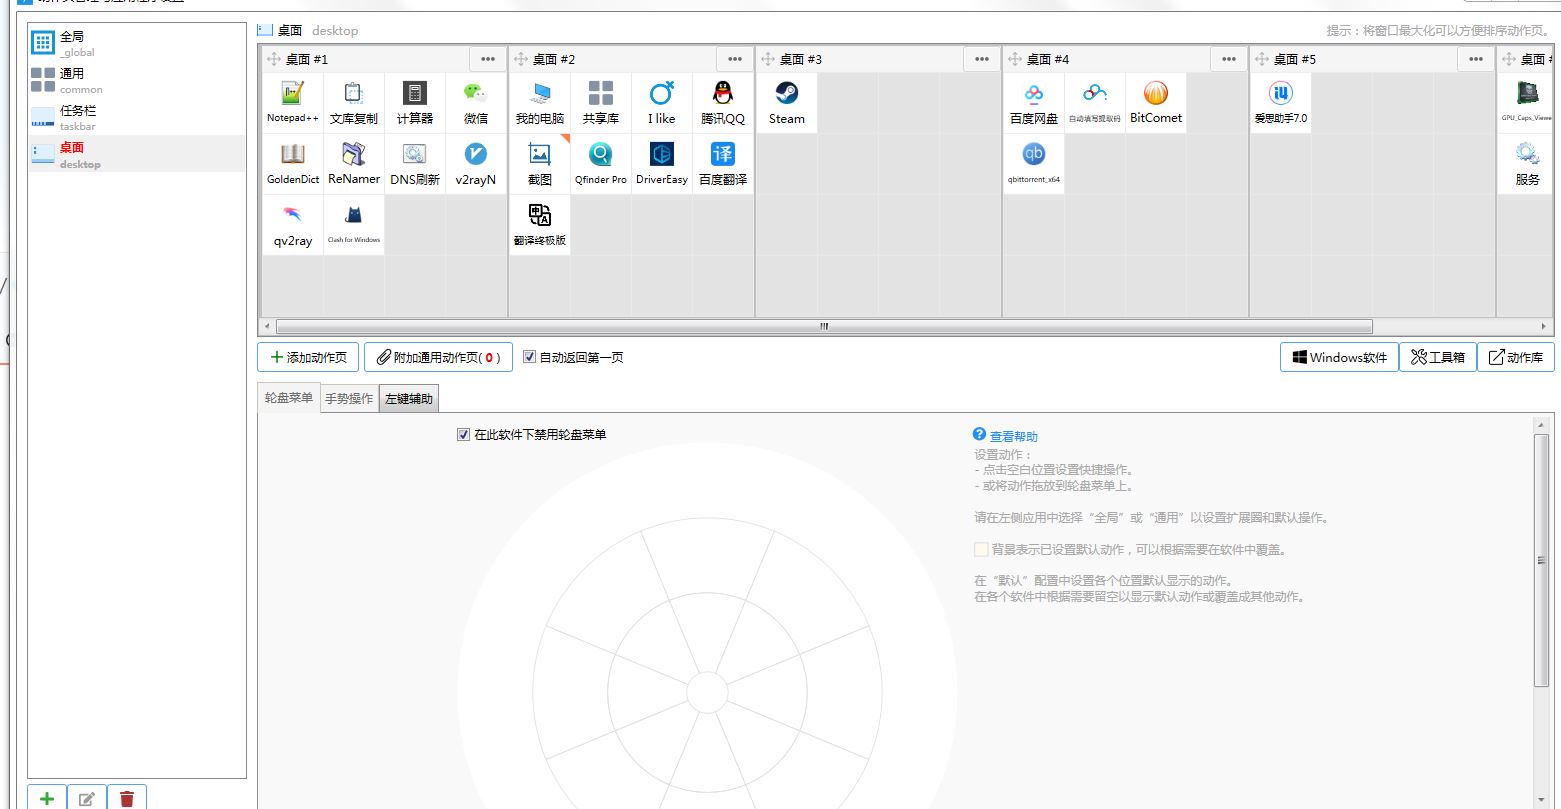Open 爱思助手7.0 icon
This screenshot has height=809, width=1561.
tap(1280, 100)
